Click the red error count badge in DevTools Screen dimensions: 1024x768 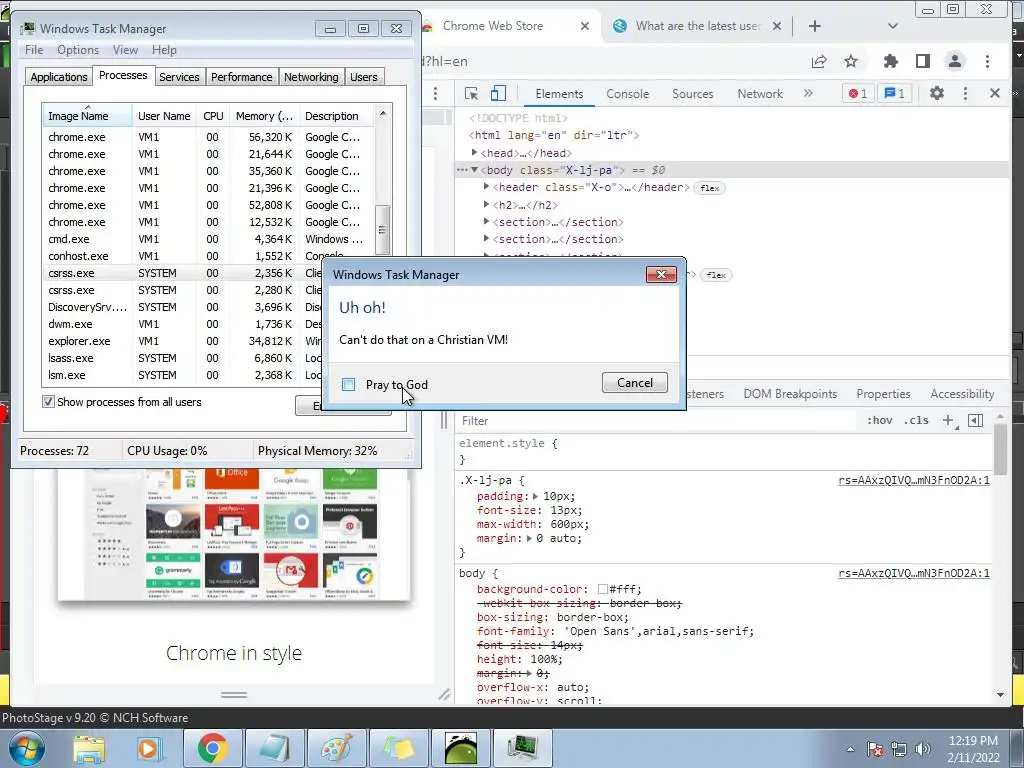point(857,93)
